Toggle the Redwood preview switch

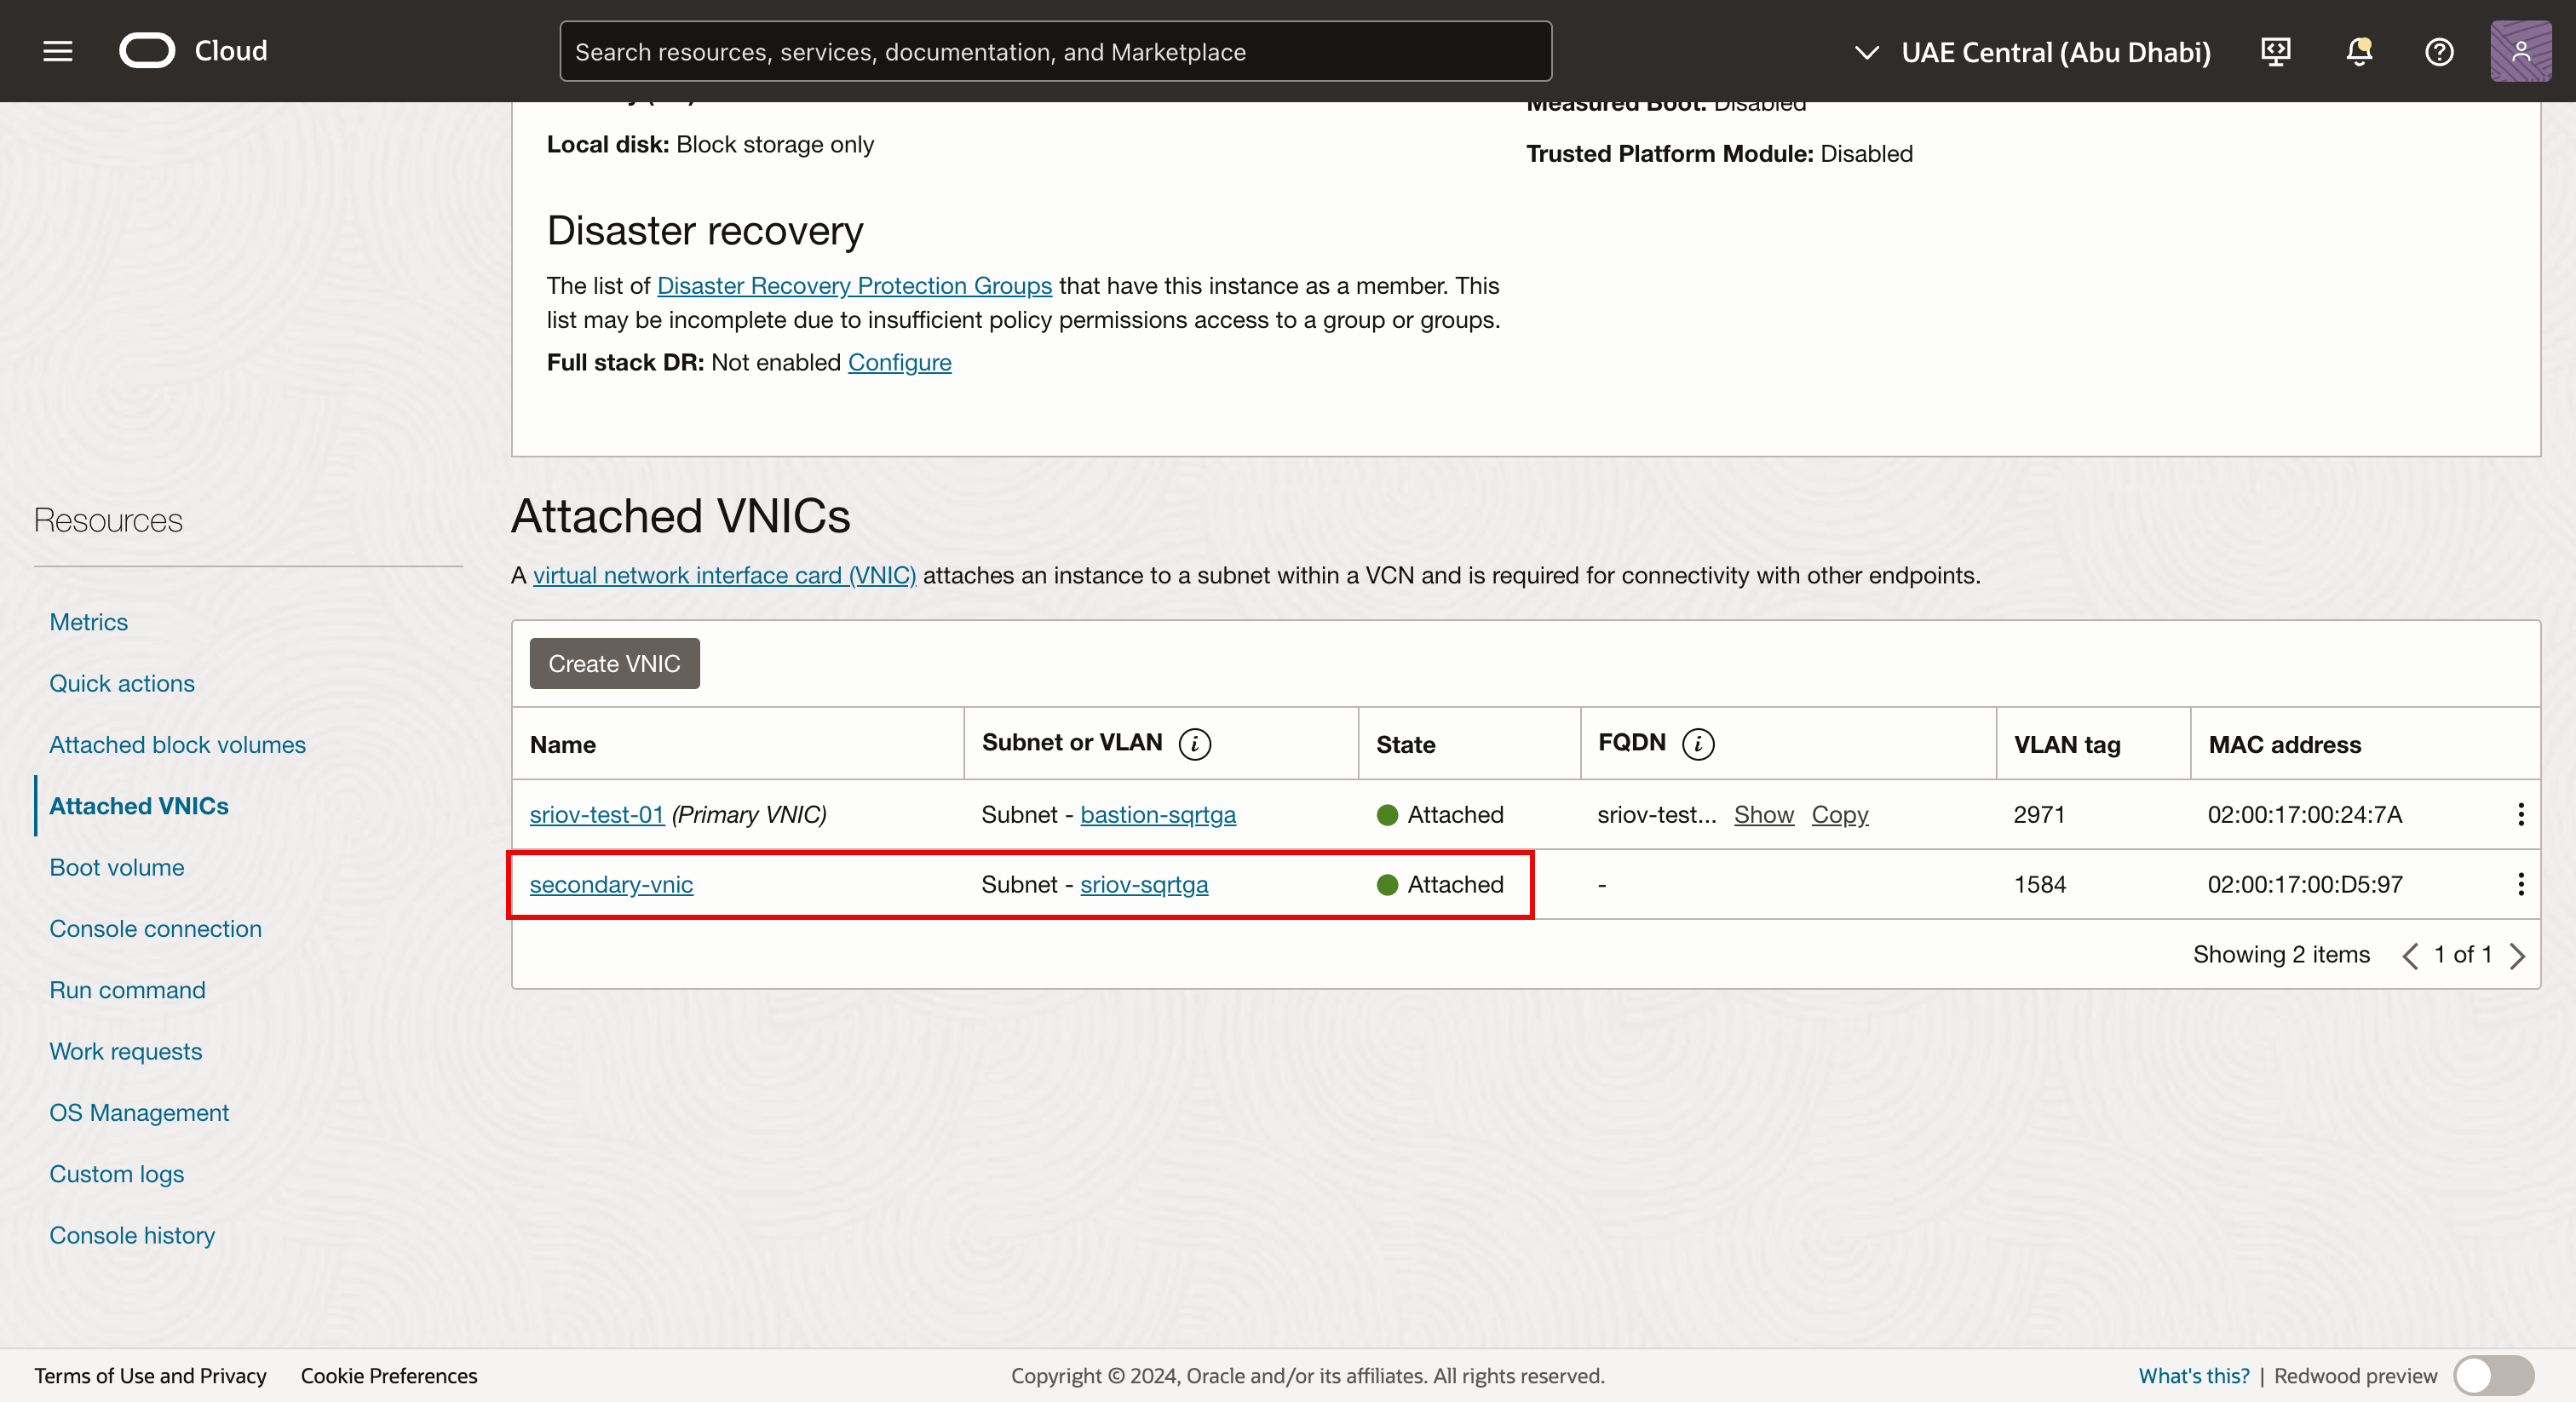pos(2493,1376)
